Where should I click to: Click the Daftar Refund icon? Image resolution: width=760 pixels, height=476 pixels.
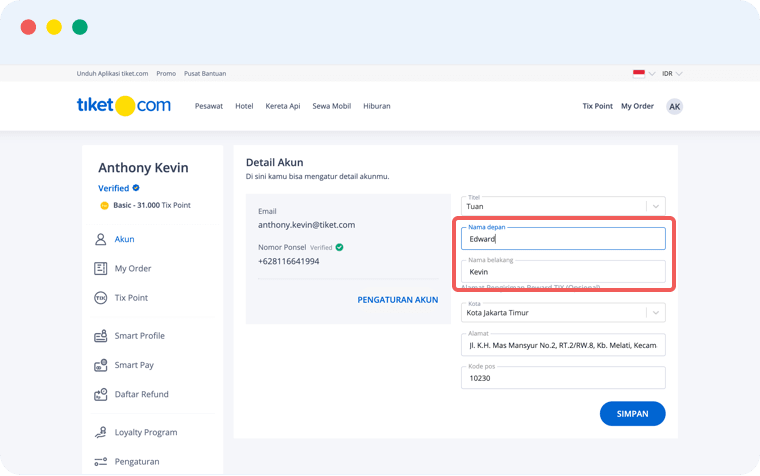point(100,394)
